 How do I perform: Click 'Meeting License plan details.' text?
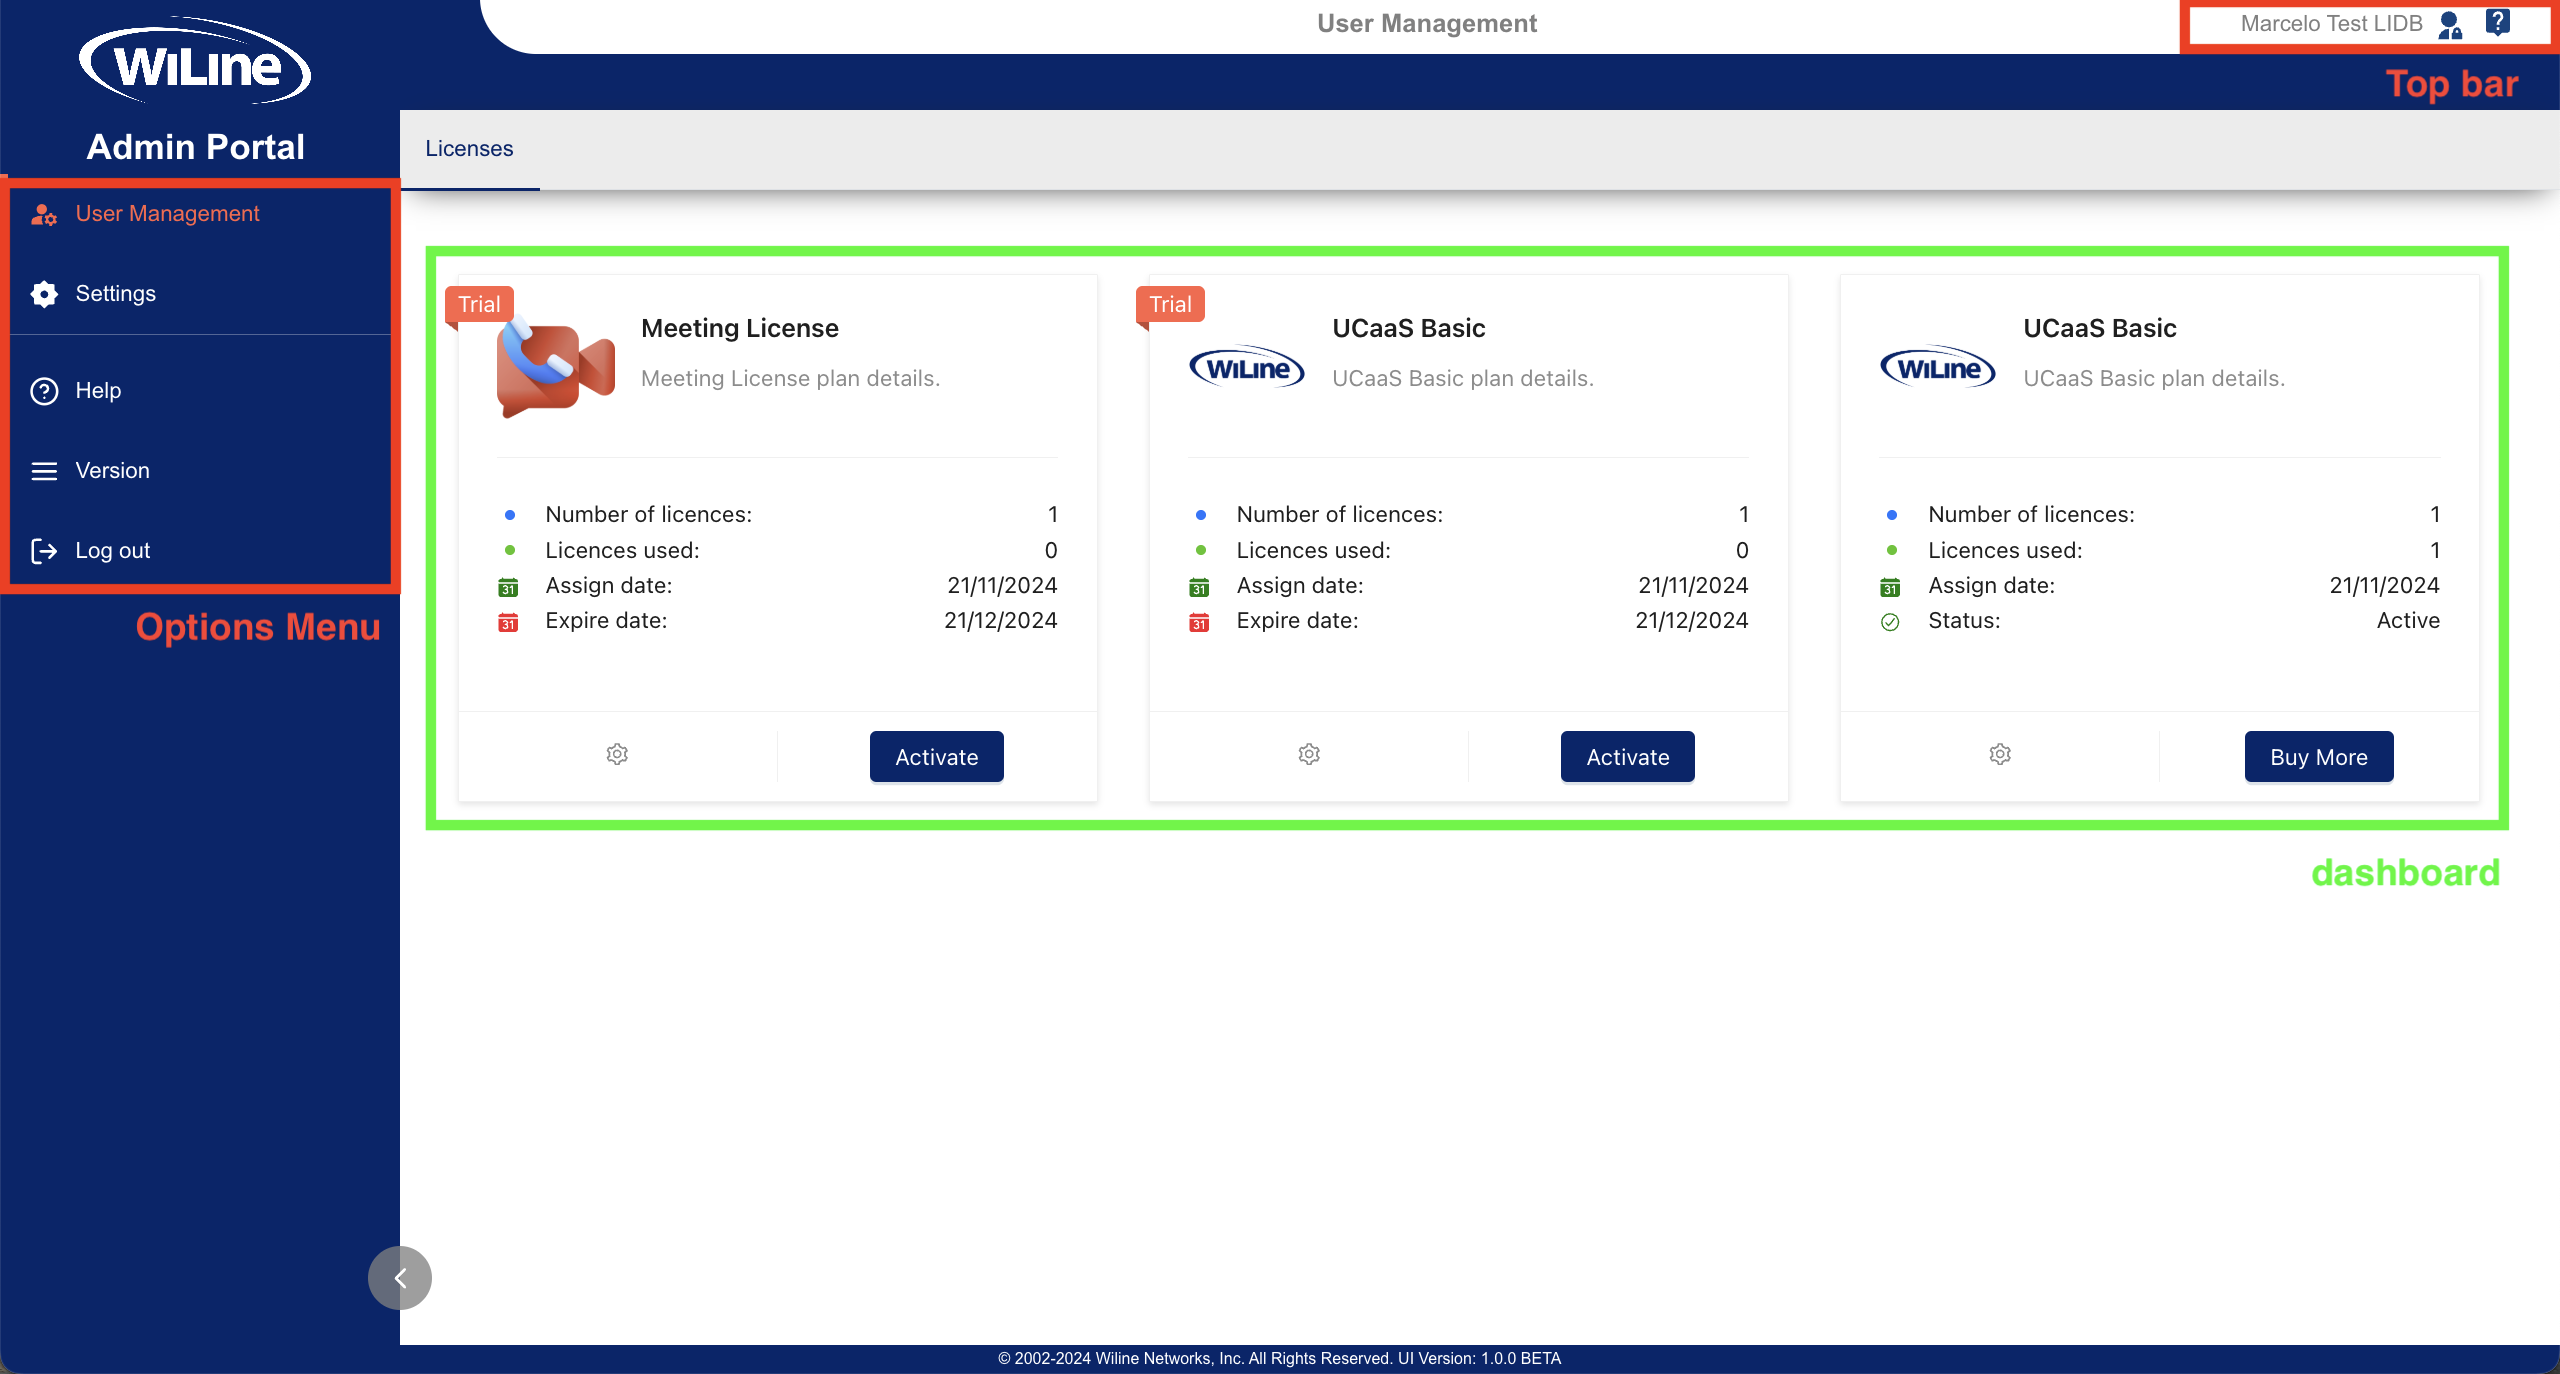tap(790, 379)
